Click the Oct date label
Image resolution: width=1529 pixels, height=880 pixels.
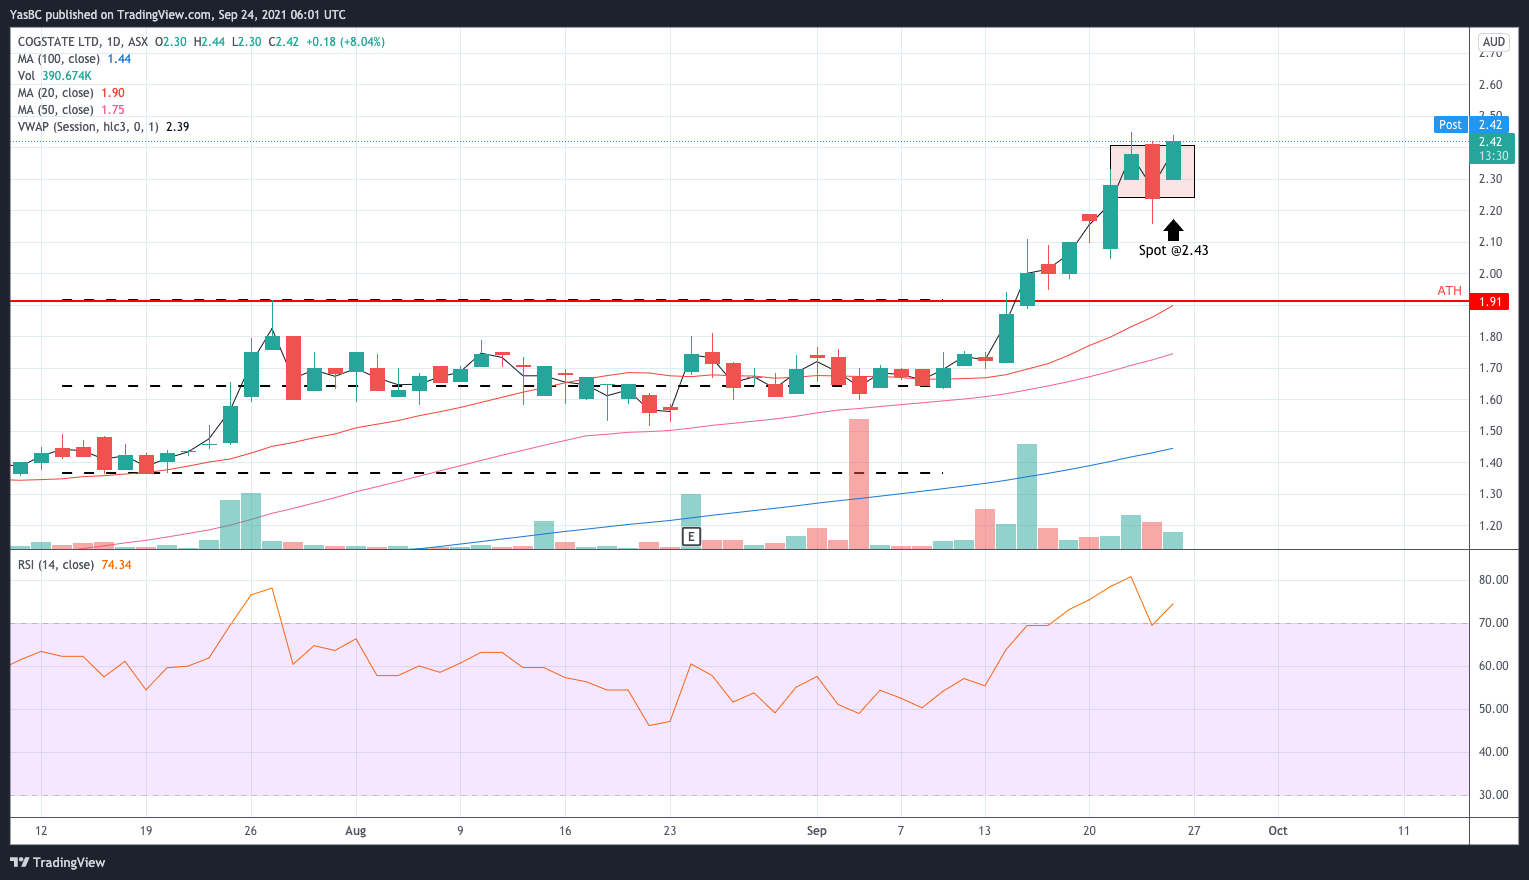tap(1278, 831)
